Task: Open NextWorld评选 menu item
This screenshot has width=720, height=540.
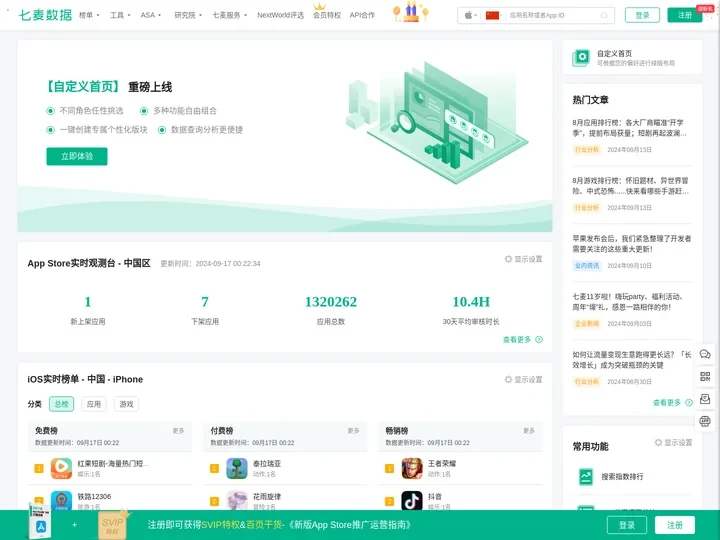Action: point(280,15)
